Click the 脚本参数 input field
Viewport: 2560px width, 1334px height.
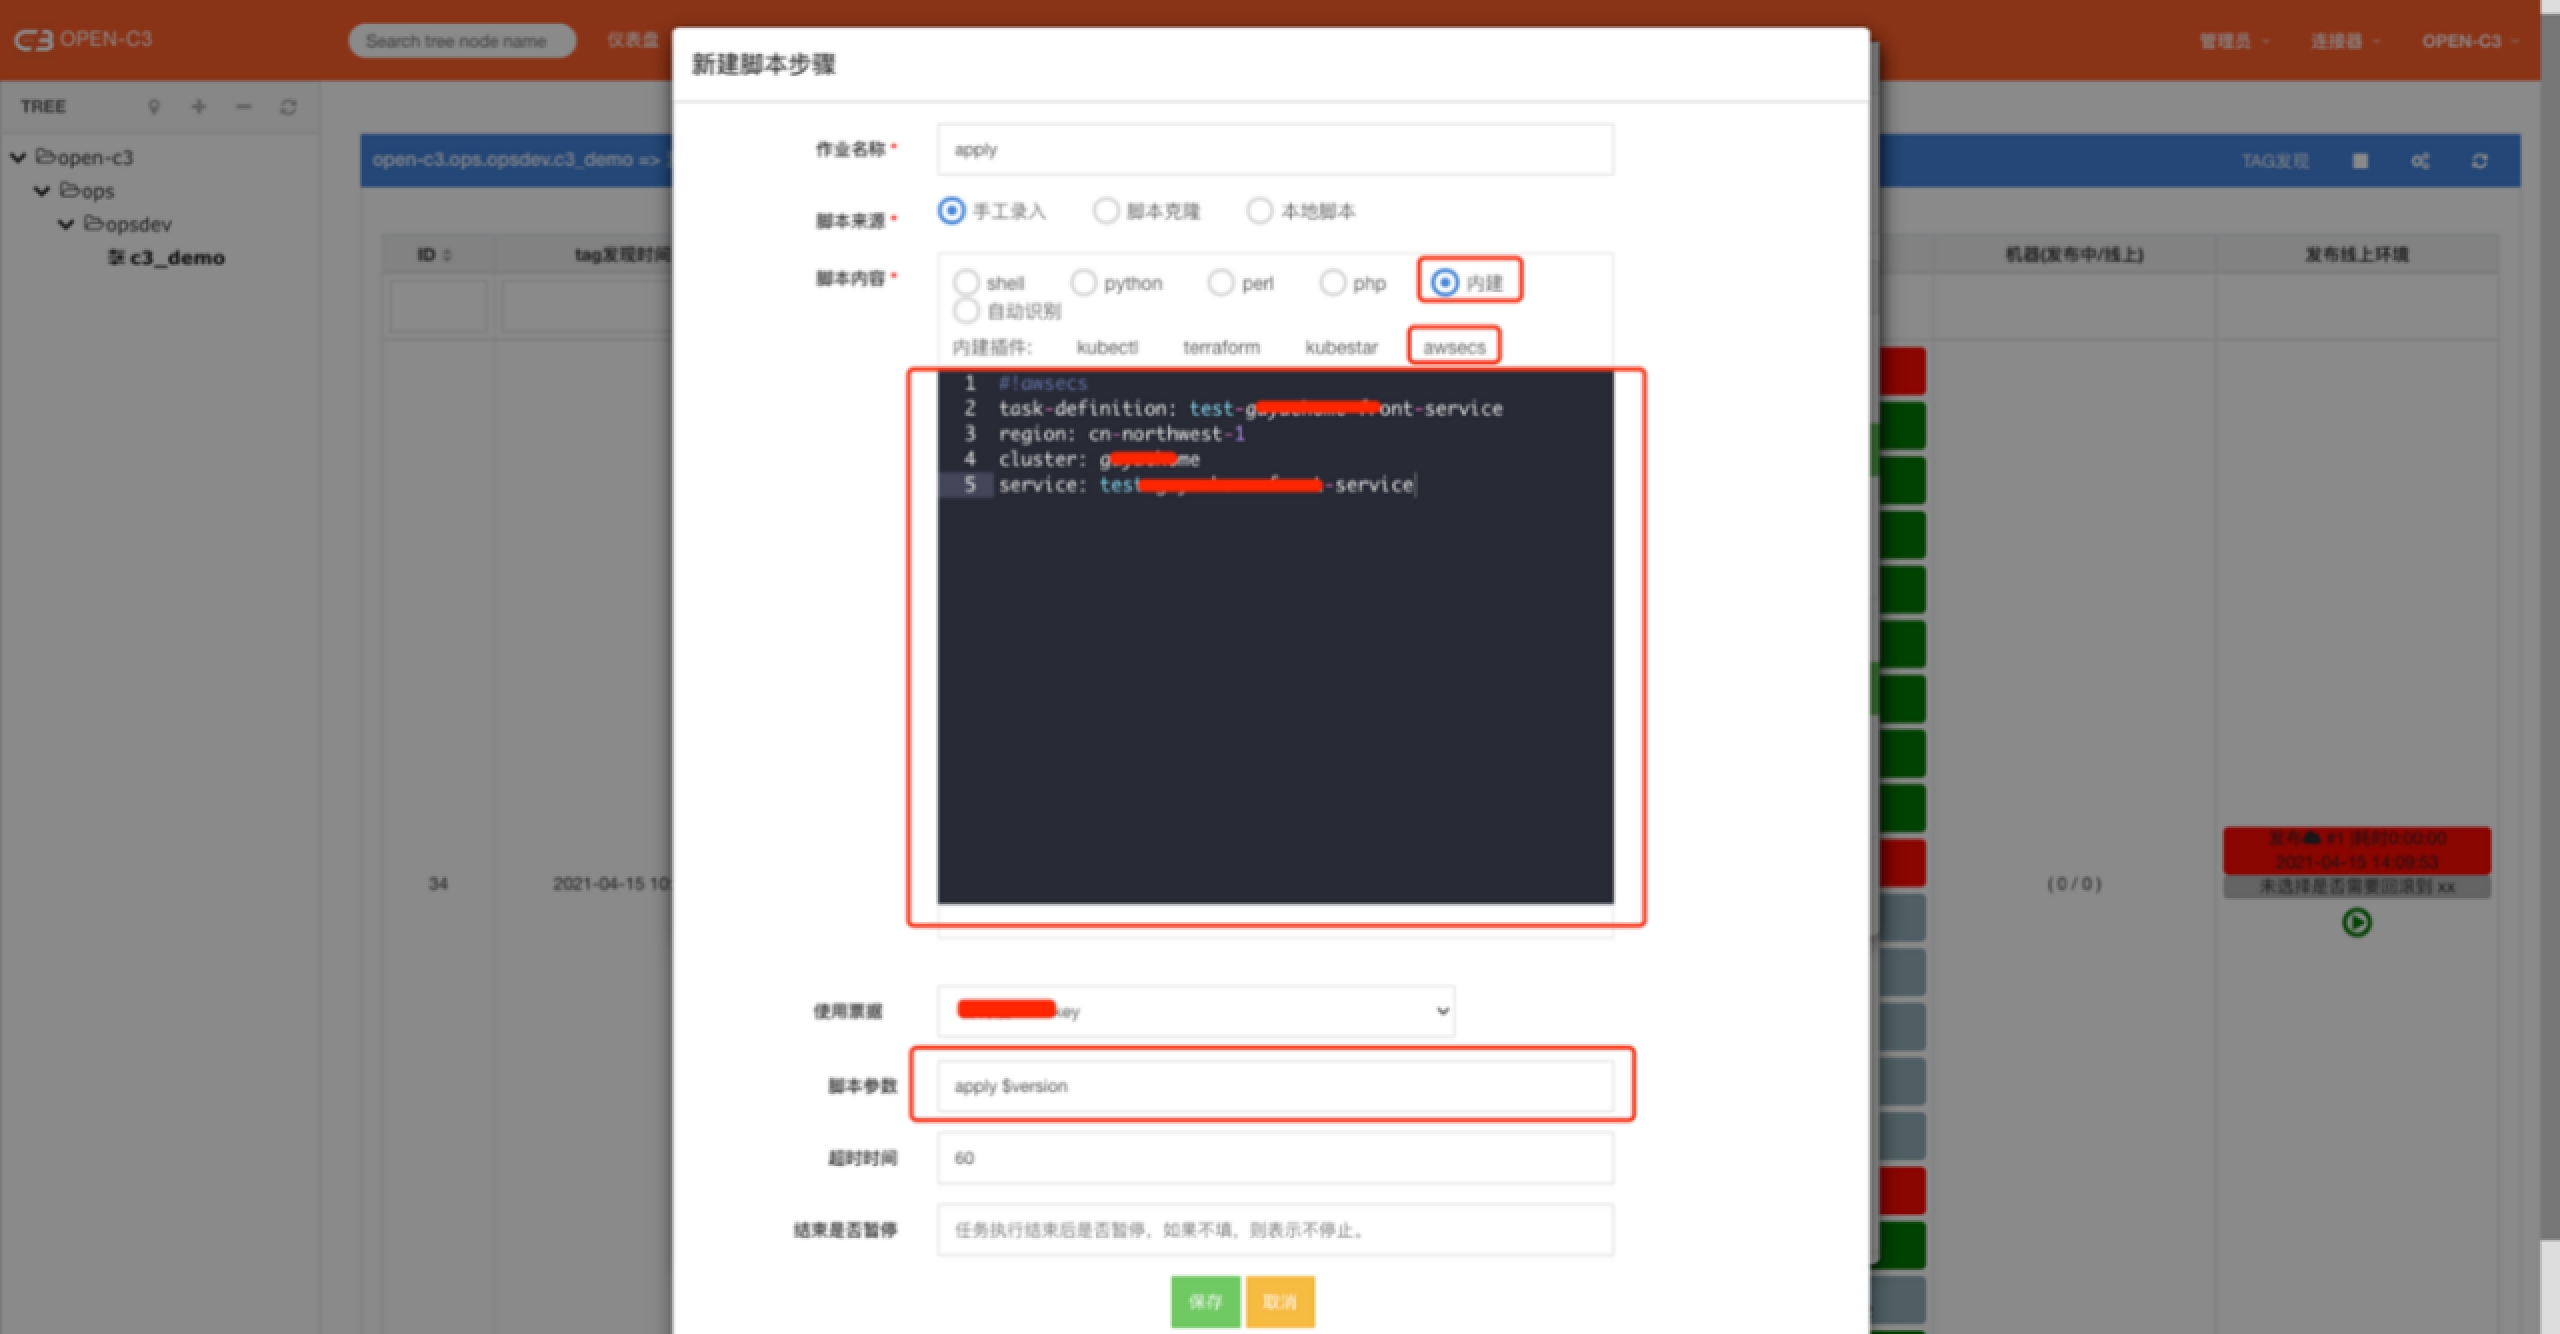tap(1274, 1086)
